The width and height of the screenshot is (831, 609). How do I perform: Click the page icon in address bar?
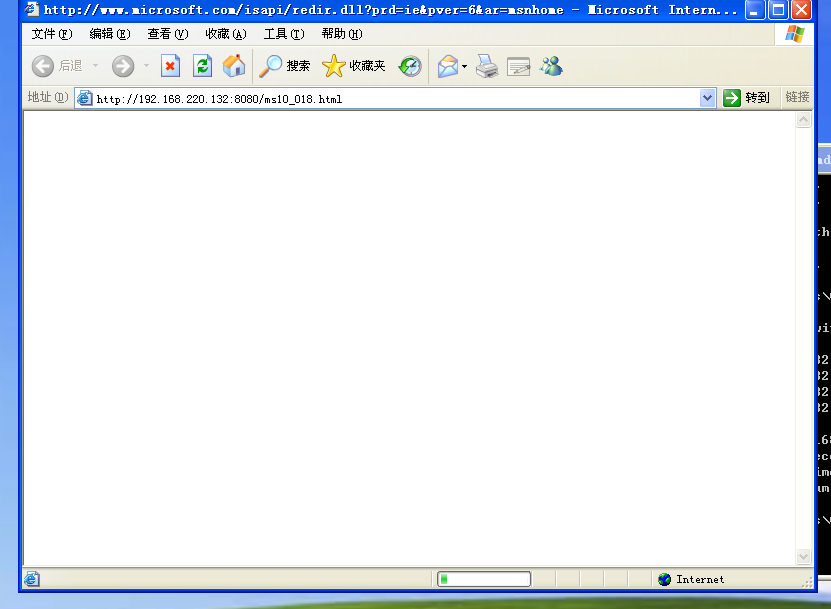point(84,99)
